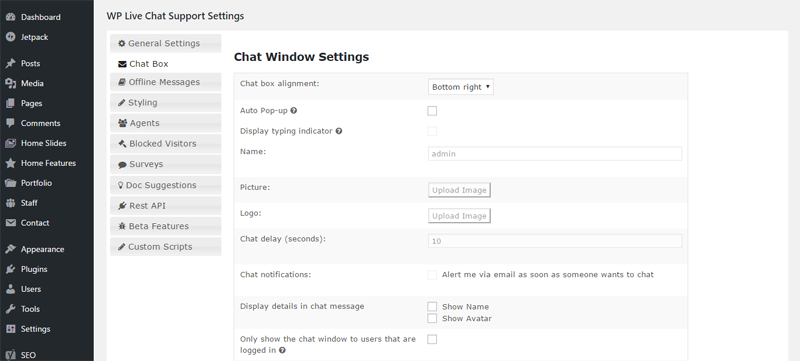Click the Plugins plug icon
Viewport: 800px width, 361px height.
[x=10, y=269]
